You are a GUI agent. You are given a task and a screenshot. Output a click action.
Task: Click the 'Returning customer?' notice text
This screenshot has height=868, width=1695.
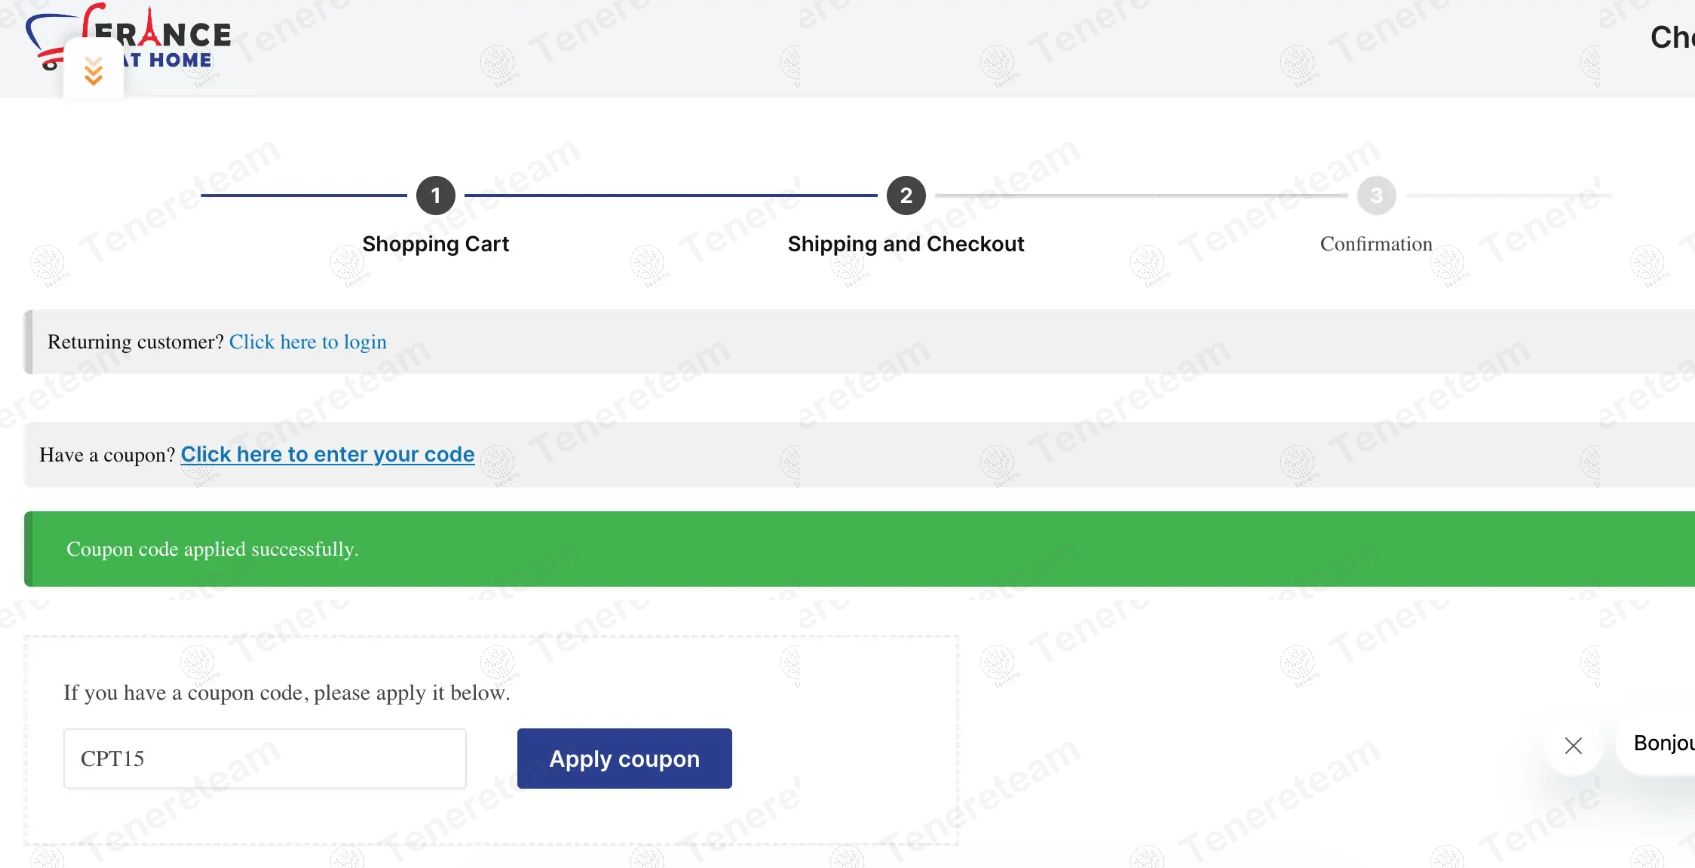pos(136,342)
